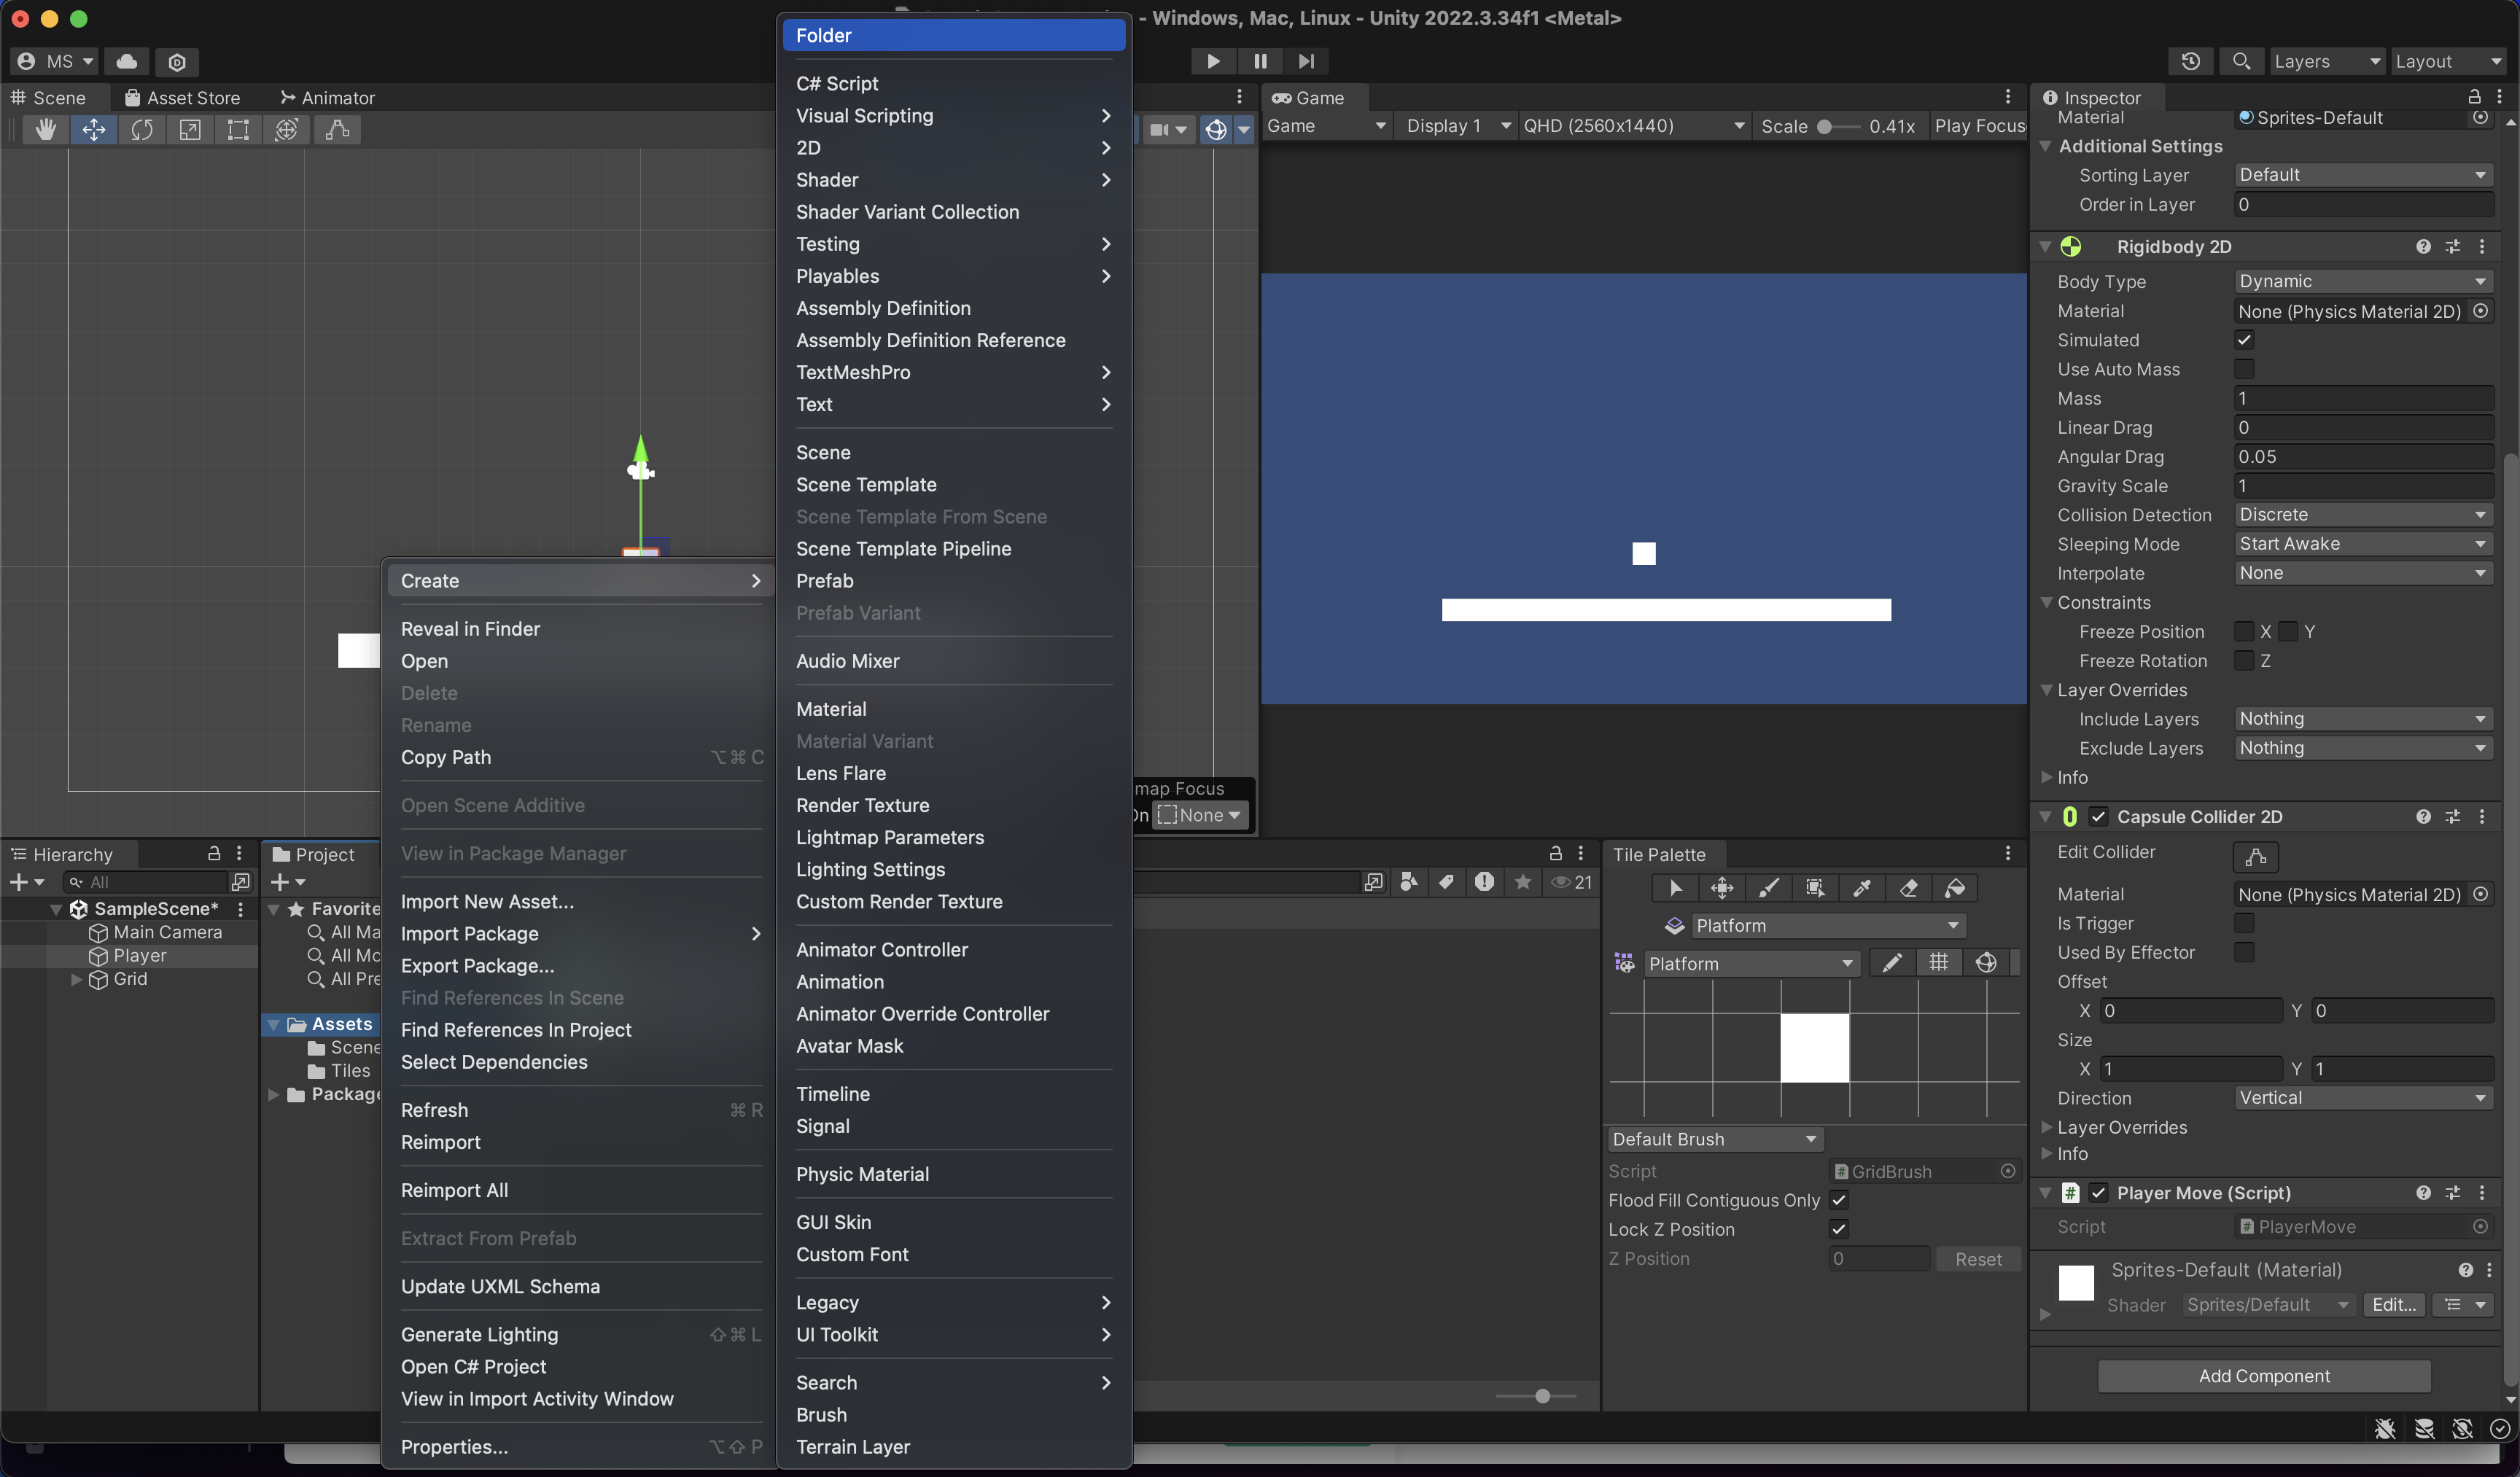Select the Rect transform tool

238,130
